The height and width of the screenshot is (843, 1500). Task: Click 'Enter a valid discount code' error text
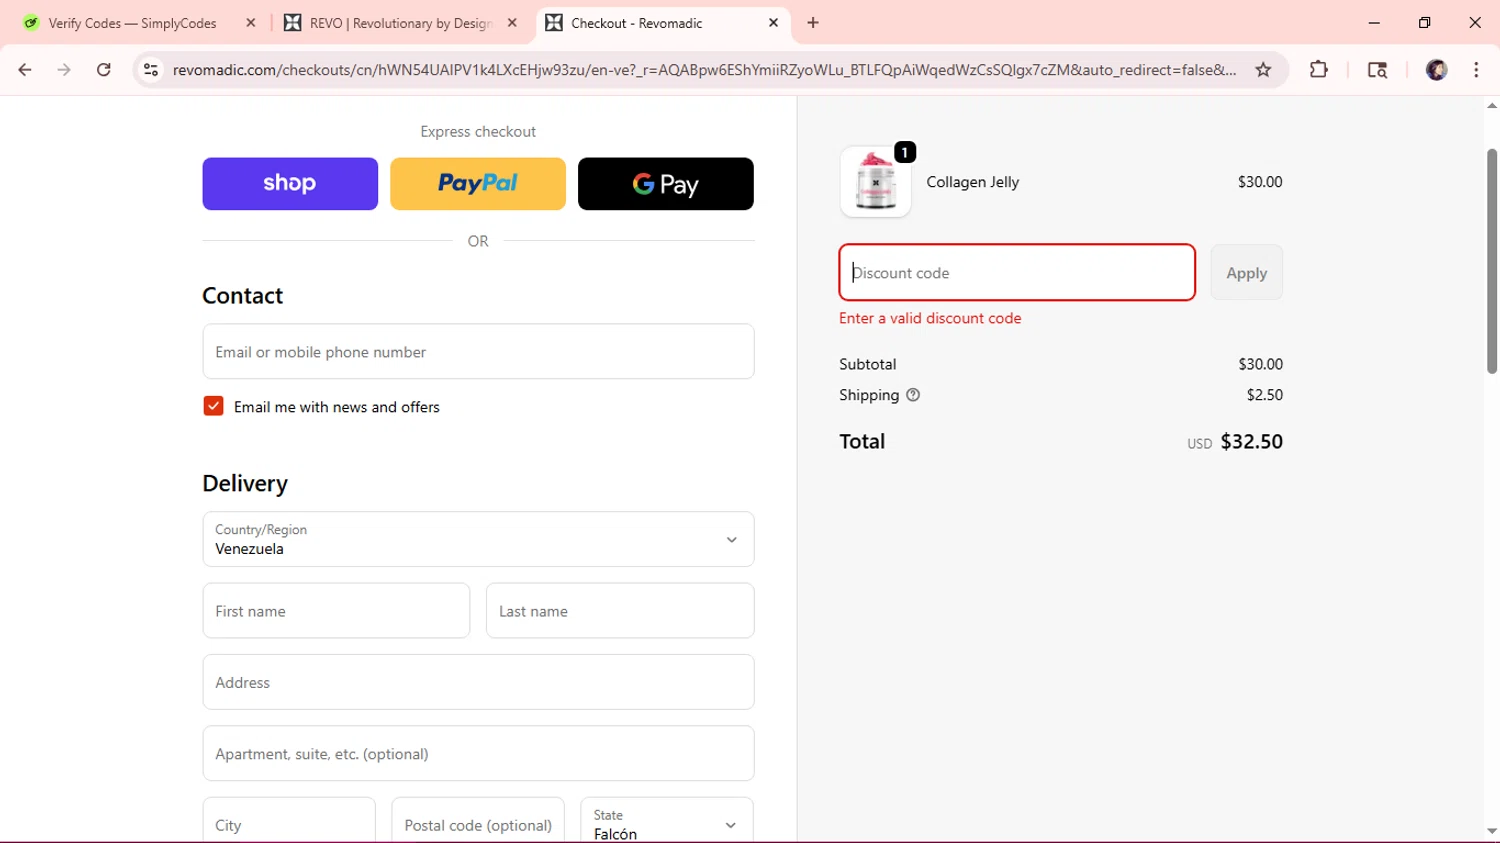(x=930, y=318)
